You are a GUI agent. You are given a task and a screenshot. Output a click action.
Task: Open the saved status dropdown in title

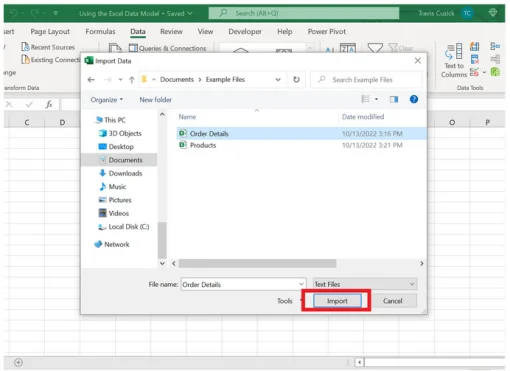(x=190, y=13)
